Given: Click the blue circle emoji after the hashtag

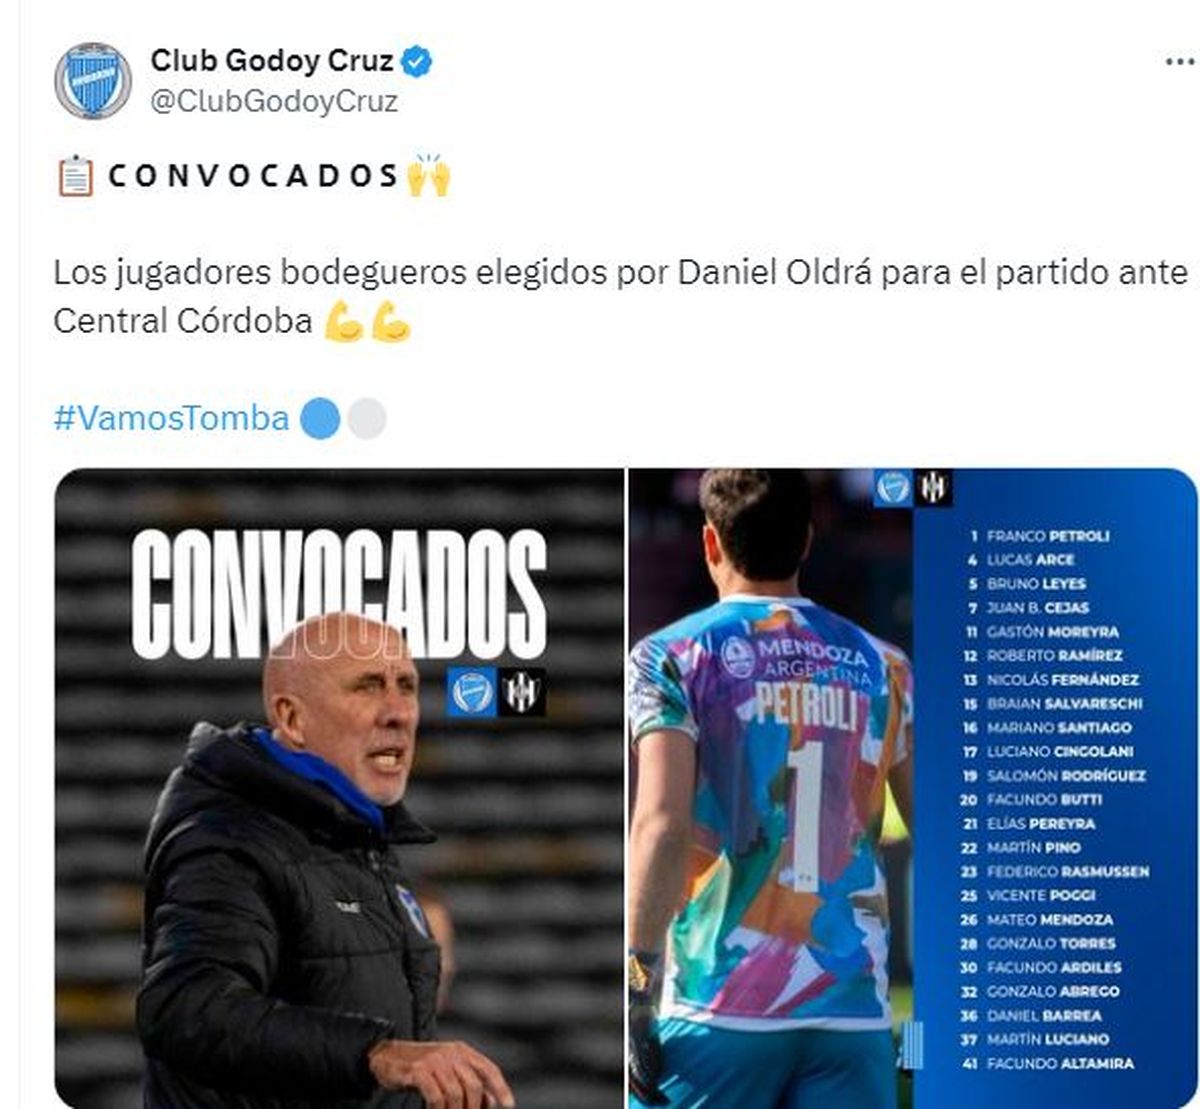Looking at the screenshot, I should 320,418.
